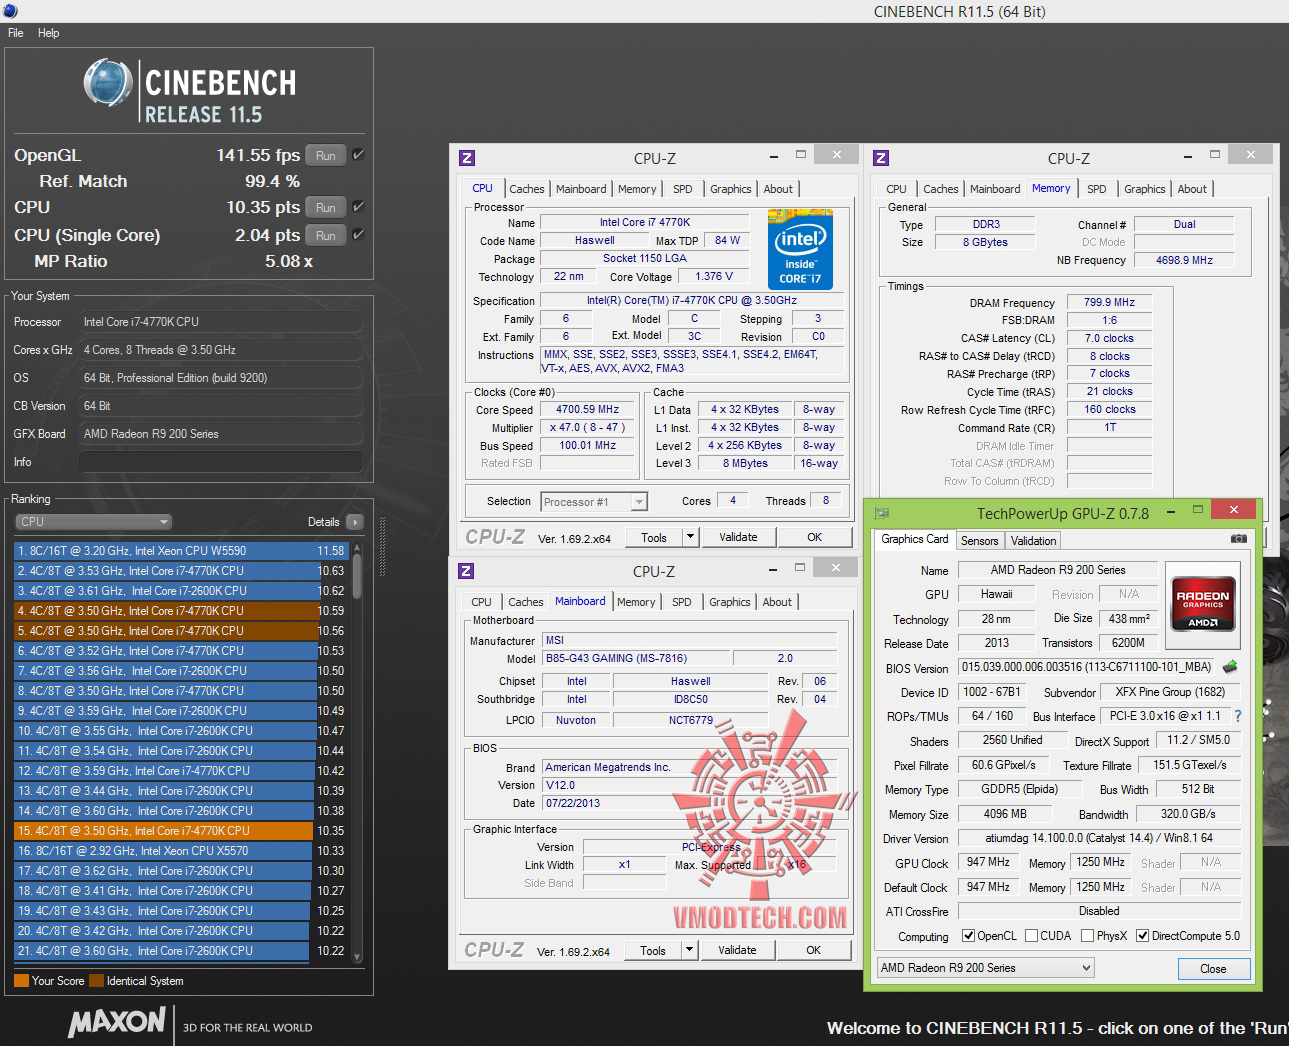Click OK in CPU-Z Mainboard window

pos(814,950)
